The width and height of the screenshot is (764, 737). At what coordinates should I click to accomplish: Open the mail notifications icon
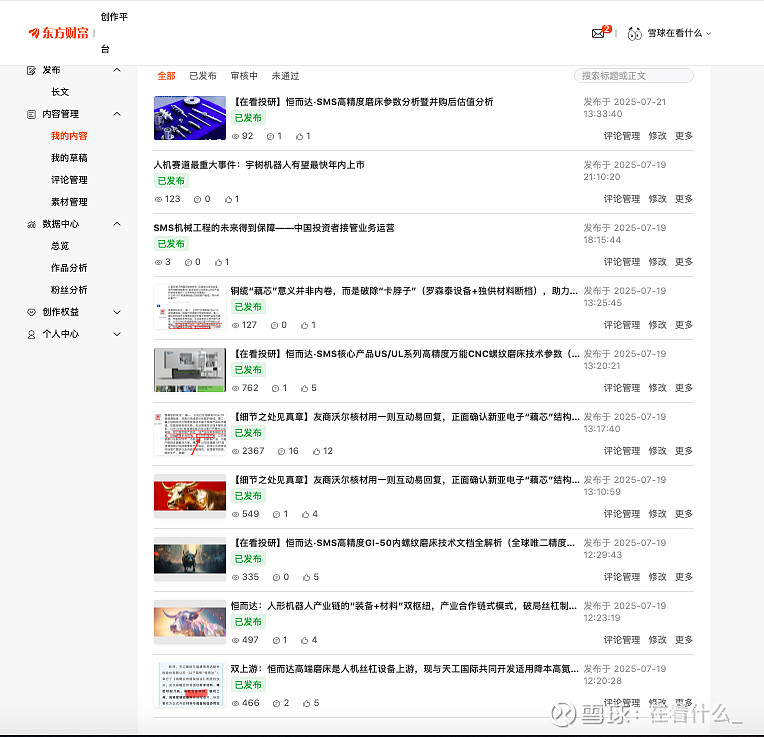598,33
